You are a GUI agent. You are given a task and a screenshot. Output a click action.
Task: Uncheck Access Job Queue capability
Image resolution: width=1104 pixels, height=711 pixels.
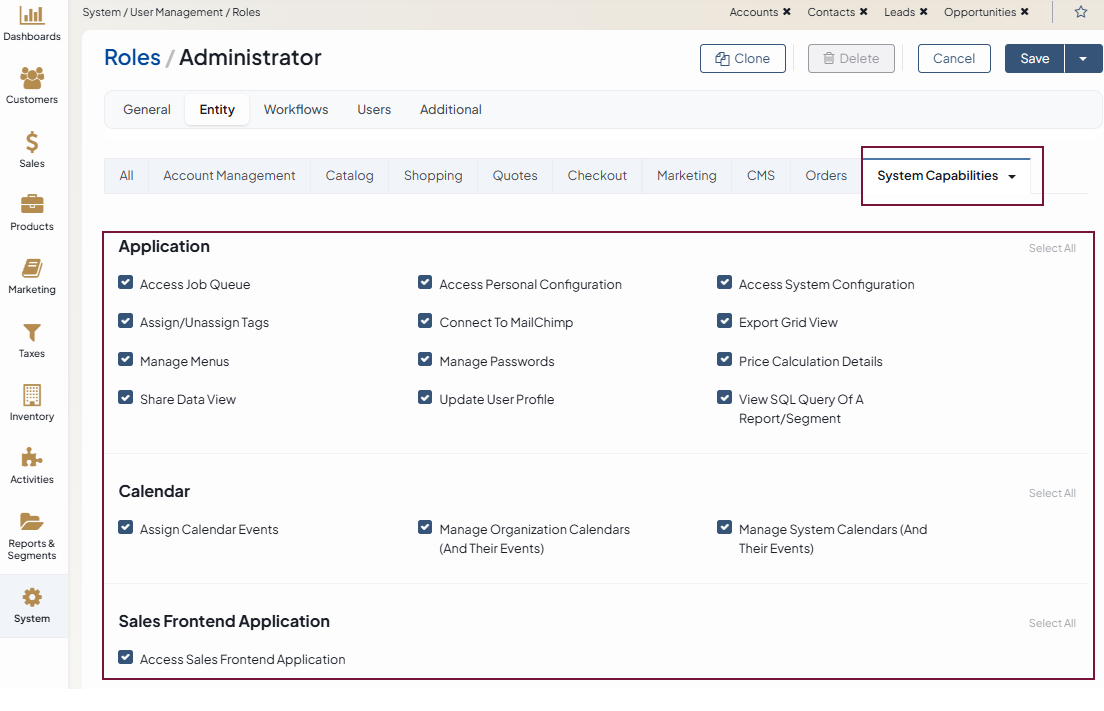126,283
